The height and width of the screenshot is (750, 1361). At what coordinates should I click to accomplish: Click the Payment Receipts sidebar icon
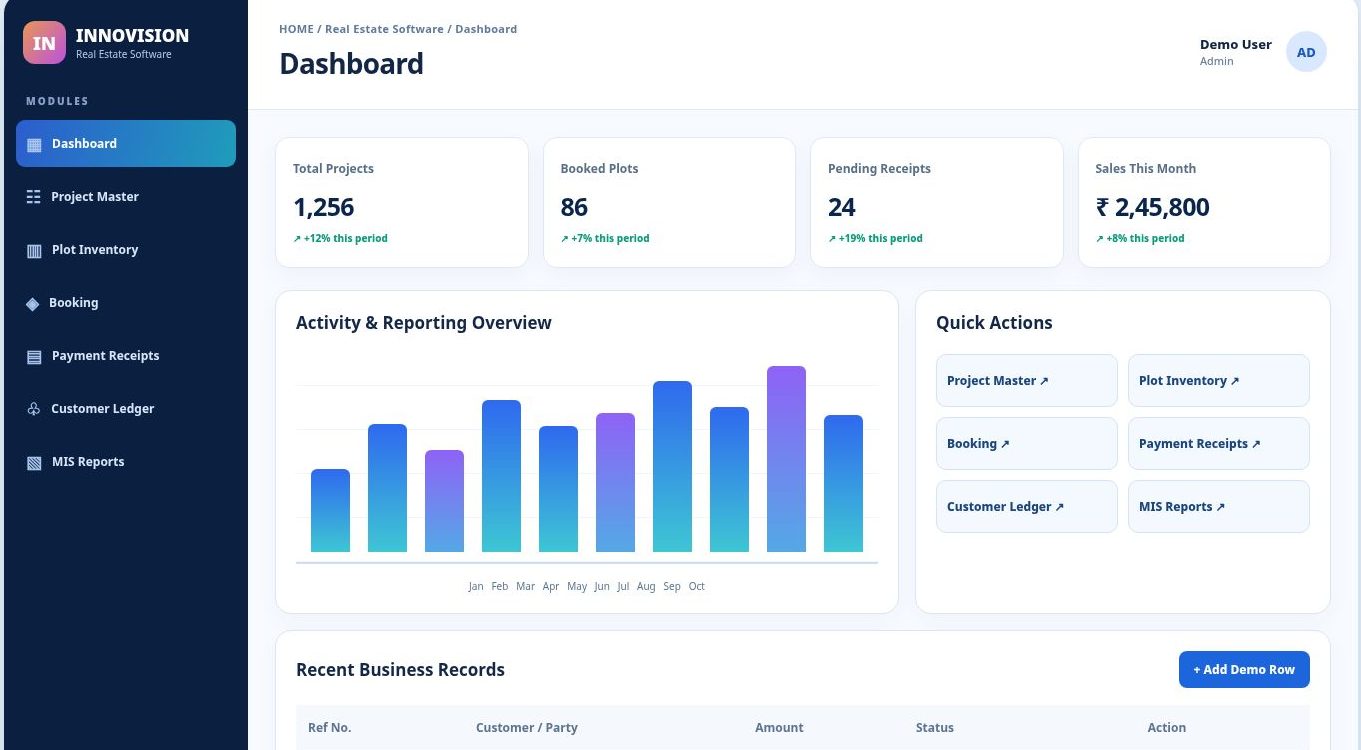34,356
